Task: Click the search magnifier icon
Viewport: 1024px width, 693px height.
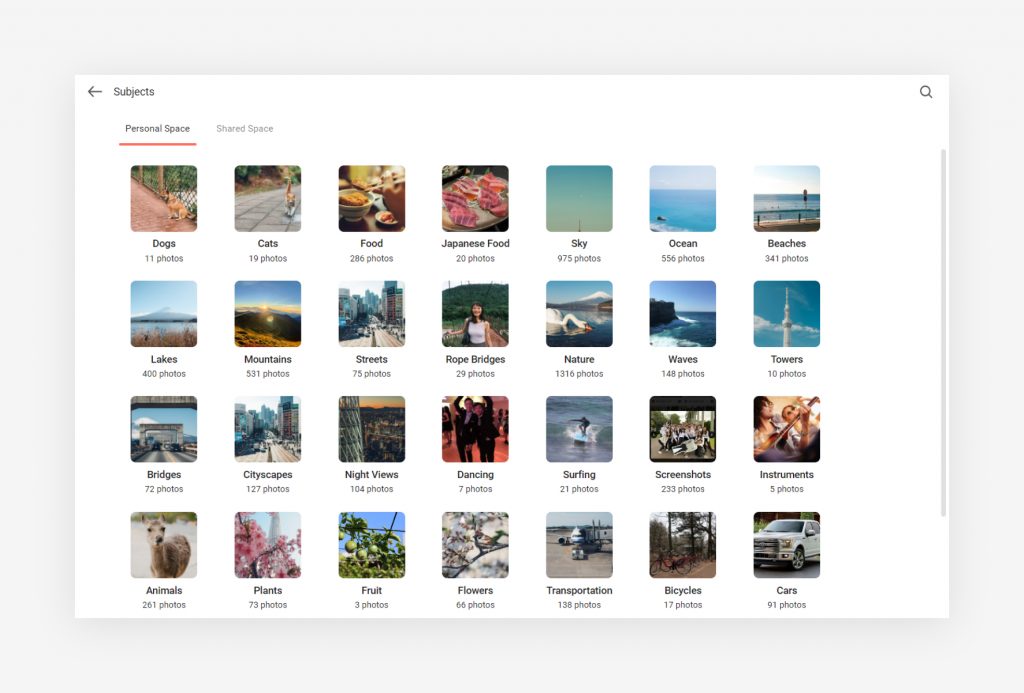Action: point(925,91)
